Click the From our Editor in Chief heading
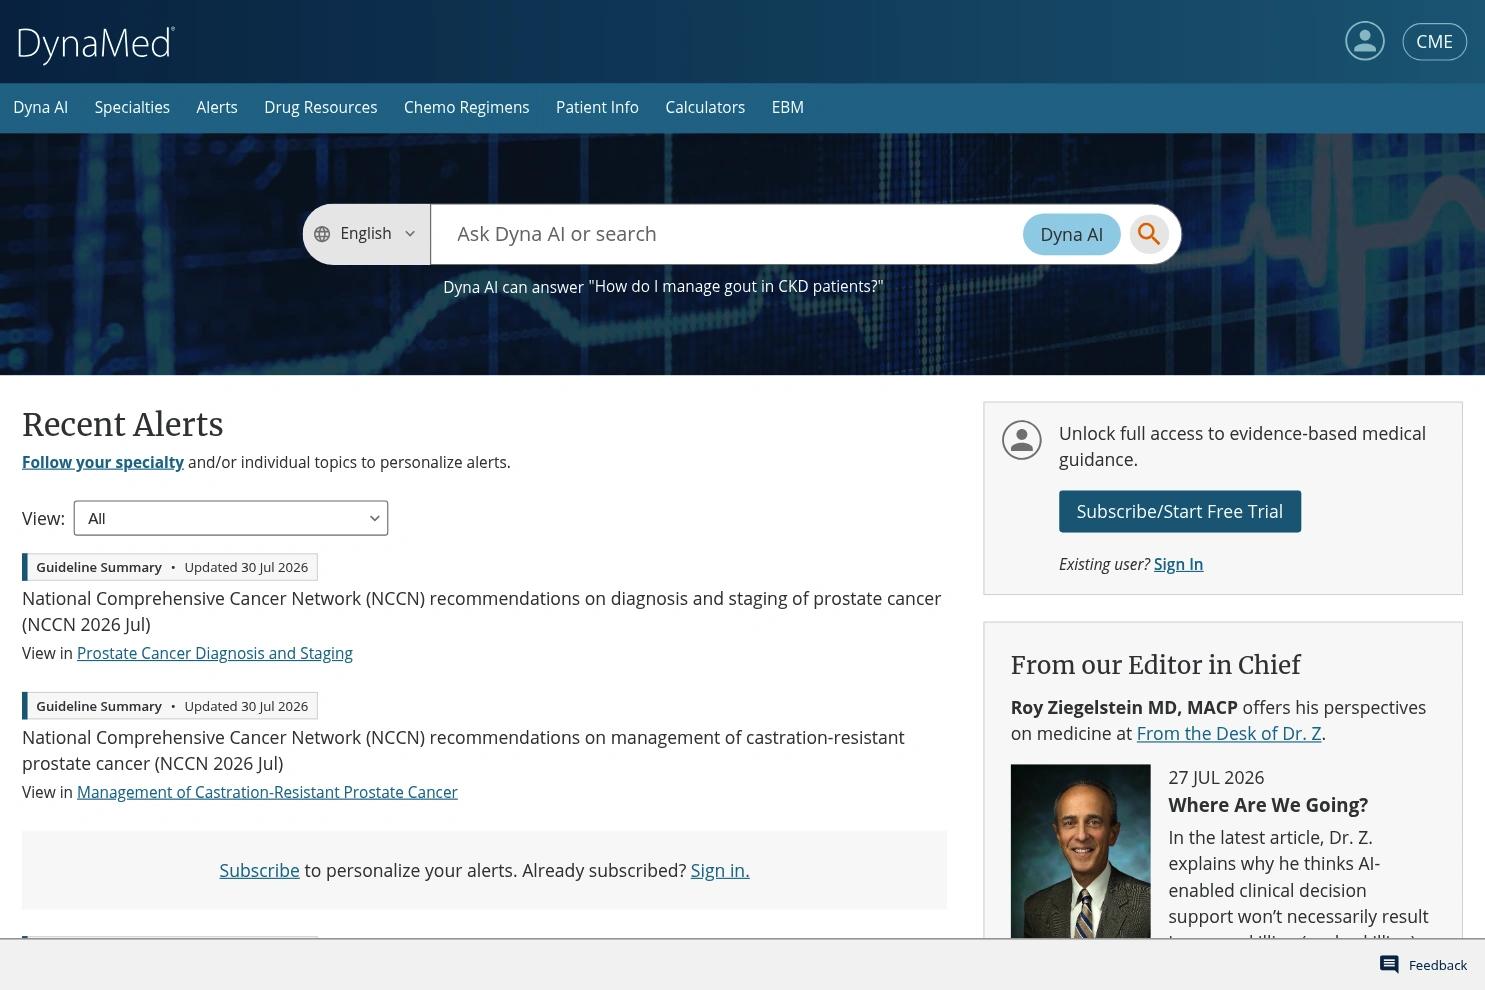 pos(1156,665)
